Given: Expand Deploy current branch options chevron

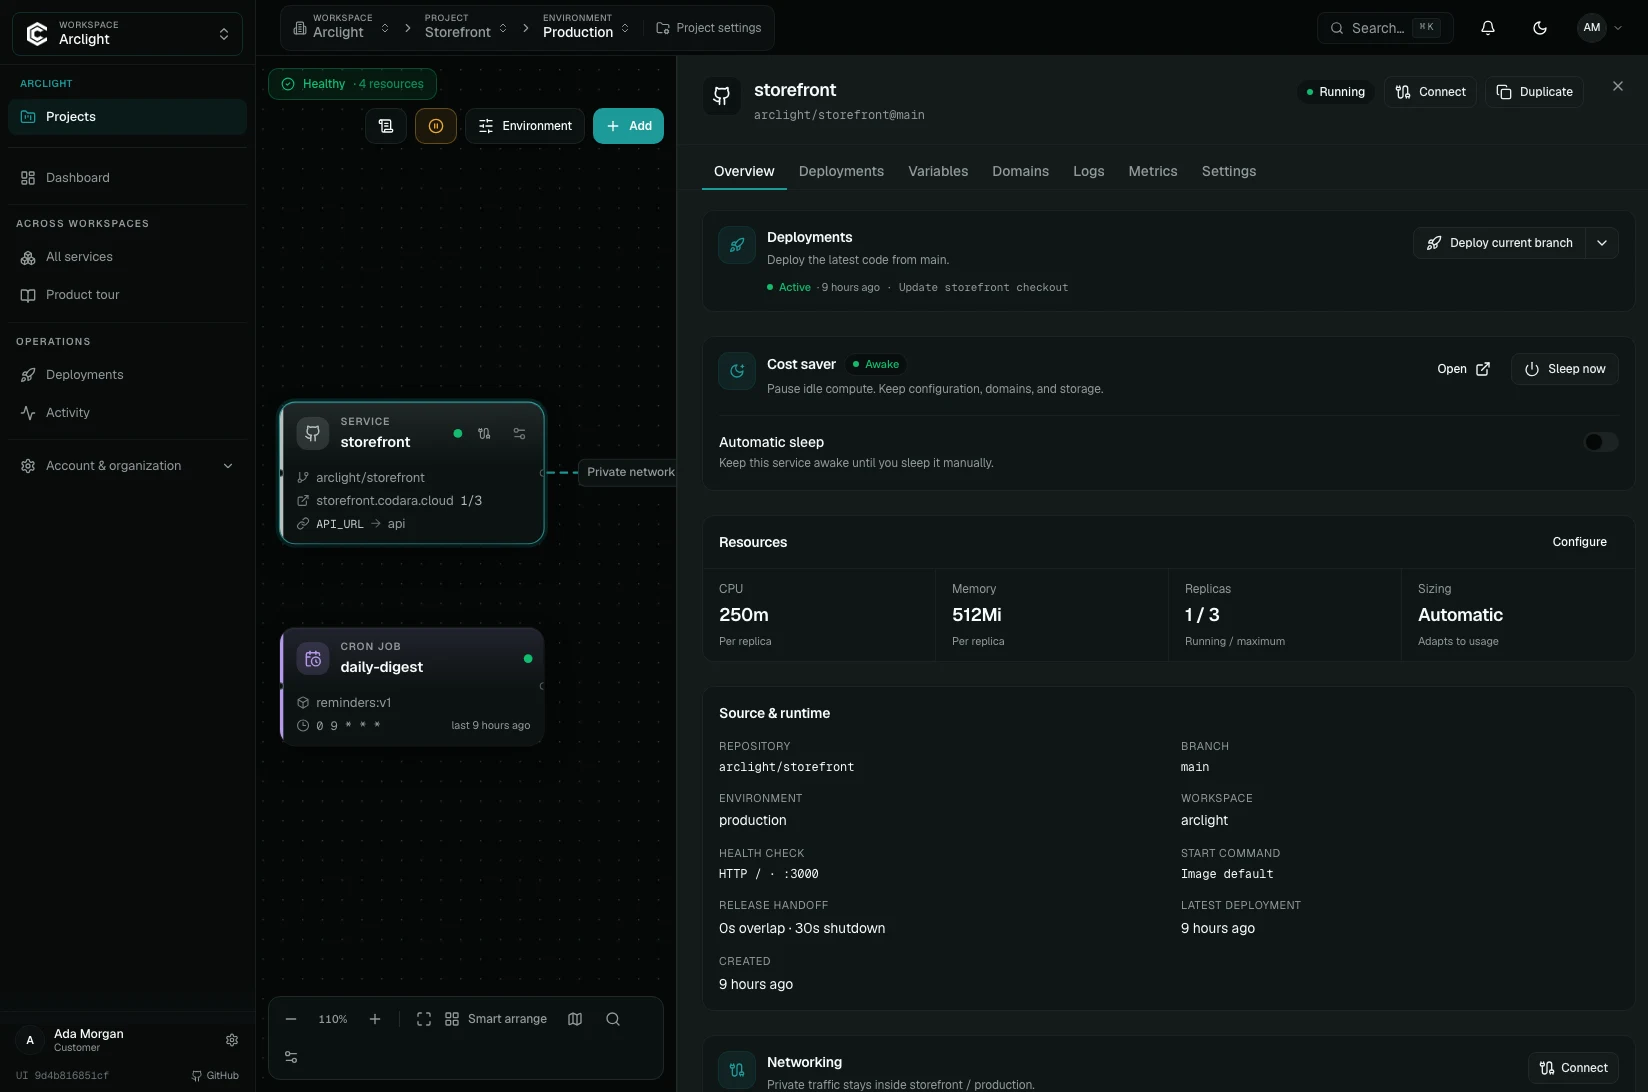Looking at the screenshot, I should [x=1602, y=243].
